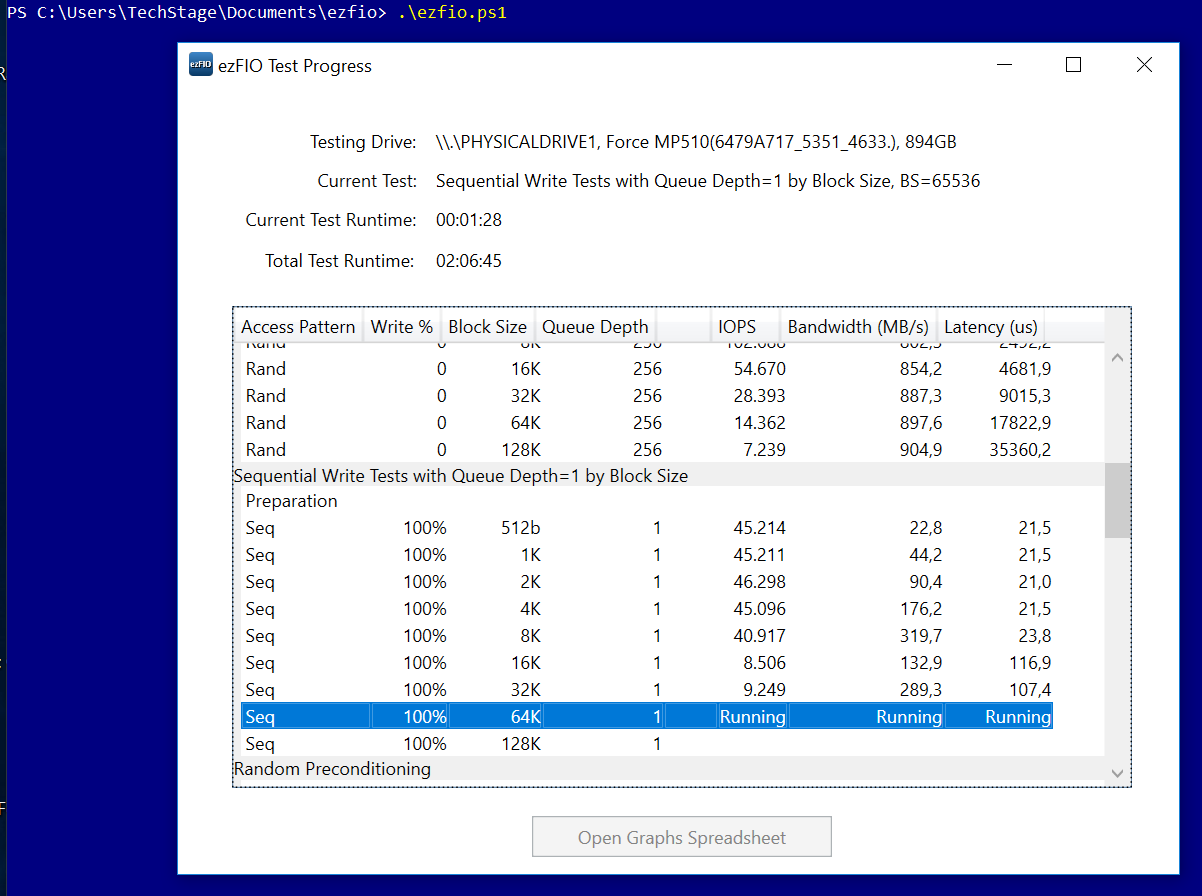The image size is (1202, 896).
Task: Sort by the Access Pattern column header
Action: point(298,327)
